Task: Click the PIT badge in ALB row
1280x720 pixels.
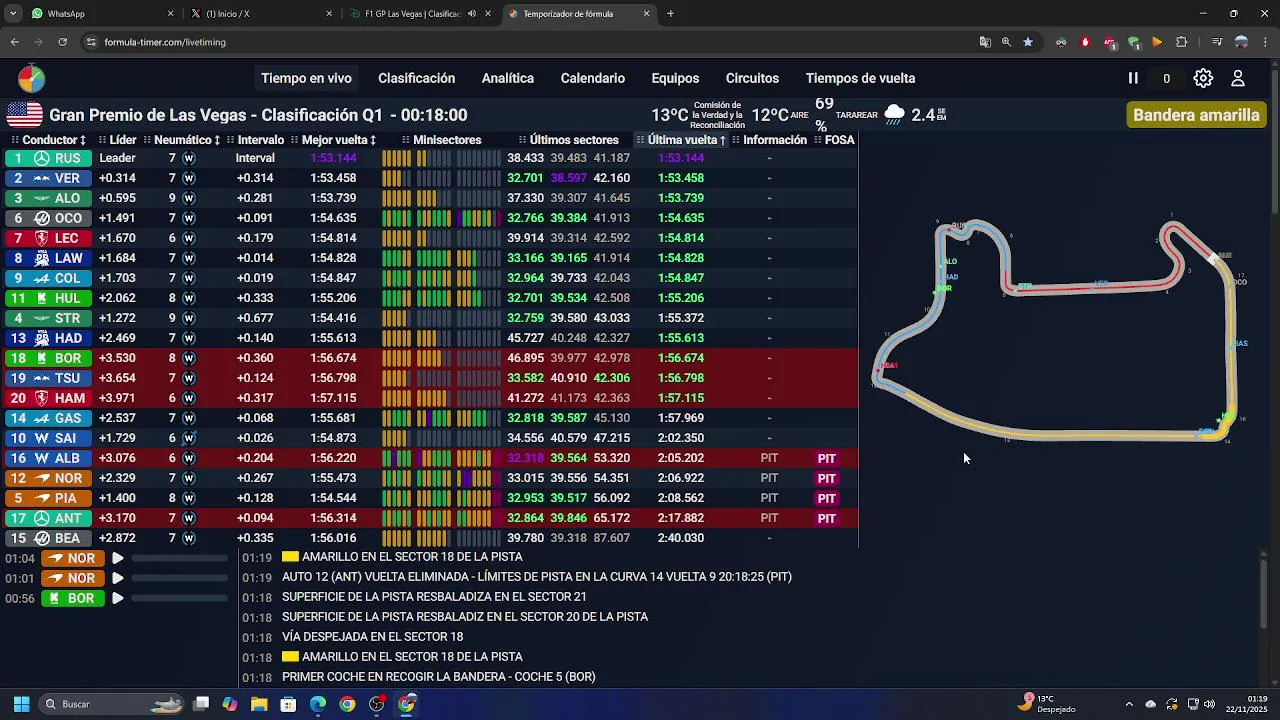Action: pyautogui.click(x=826, y=458)
